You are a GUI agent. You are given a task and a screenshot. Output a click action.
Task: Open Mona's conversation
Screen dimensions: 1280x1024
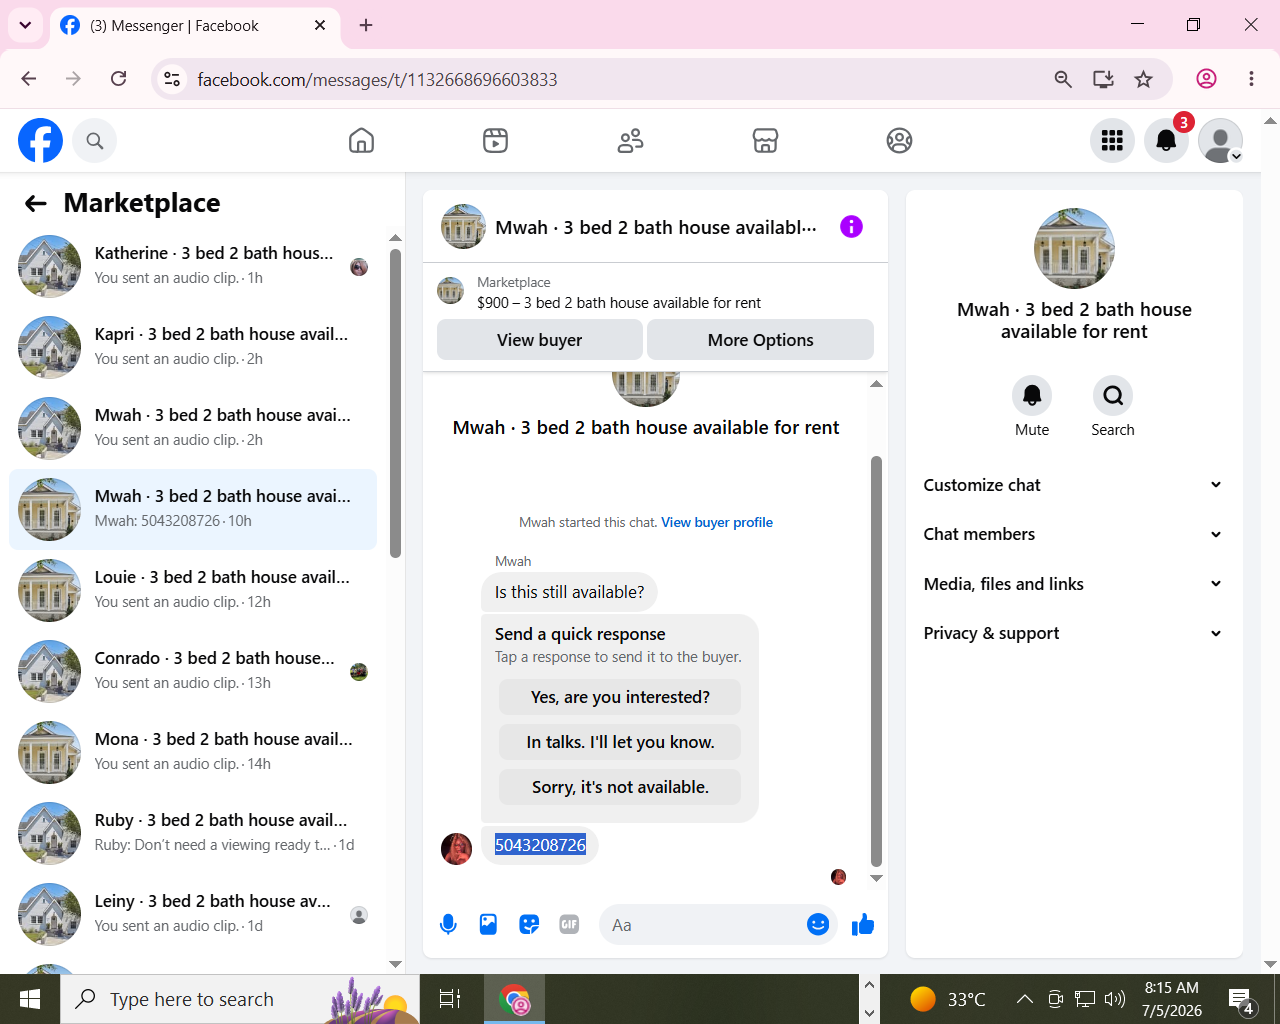point(193,752)
